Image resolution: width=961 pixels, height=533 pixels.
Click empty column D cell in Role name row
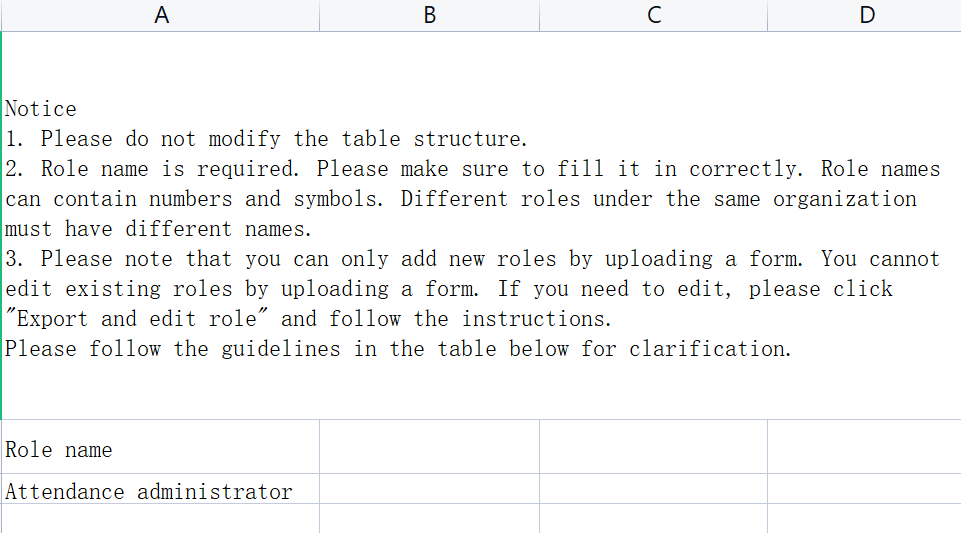[865, 450]
